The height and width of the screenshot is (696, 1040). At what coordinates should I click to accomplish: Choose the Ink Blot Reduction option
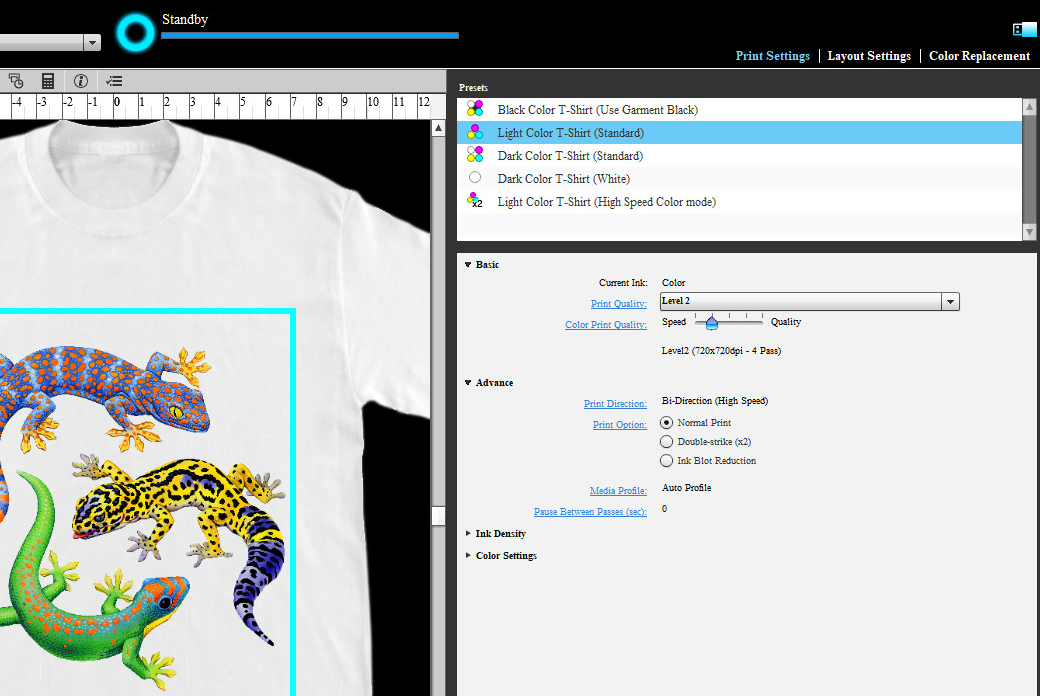click(x=667, y=461)
